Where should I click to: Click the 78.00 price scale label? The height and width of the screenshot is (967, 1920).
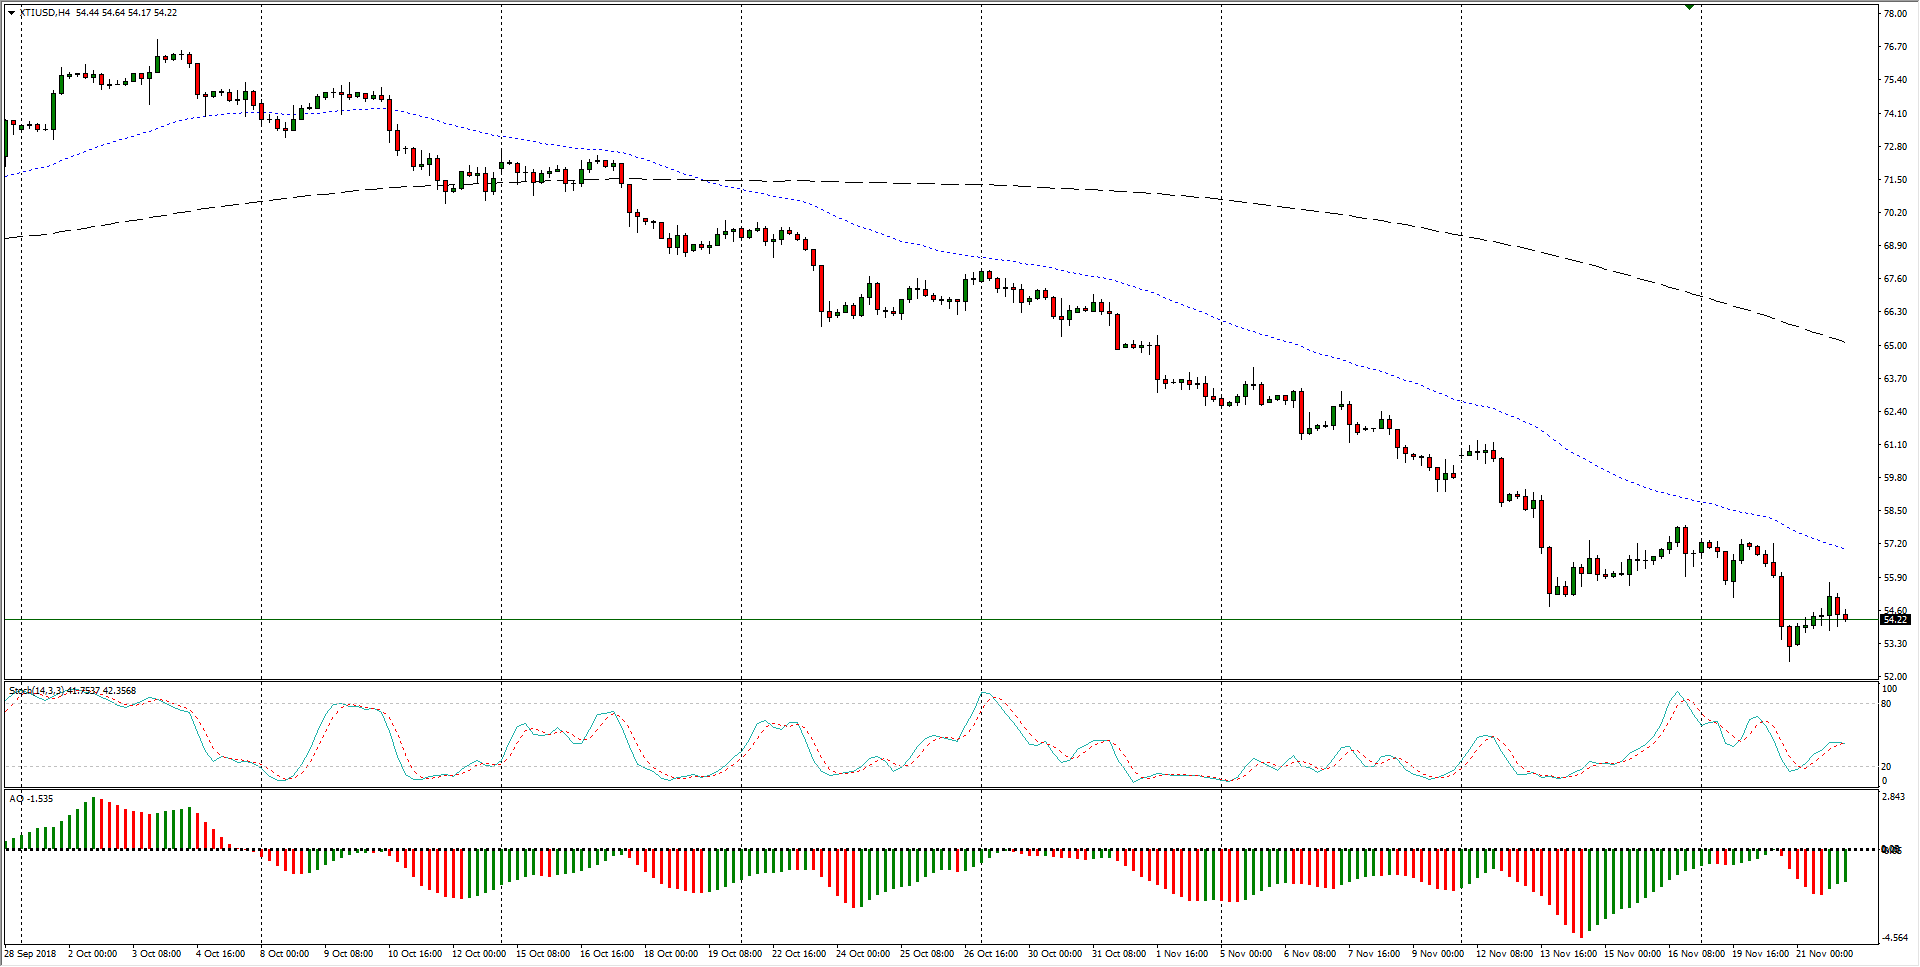[1894, 14]
